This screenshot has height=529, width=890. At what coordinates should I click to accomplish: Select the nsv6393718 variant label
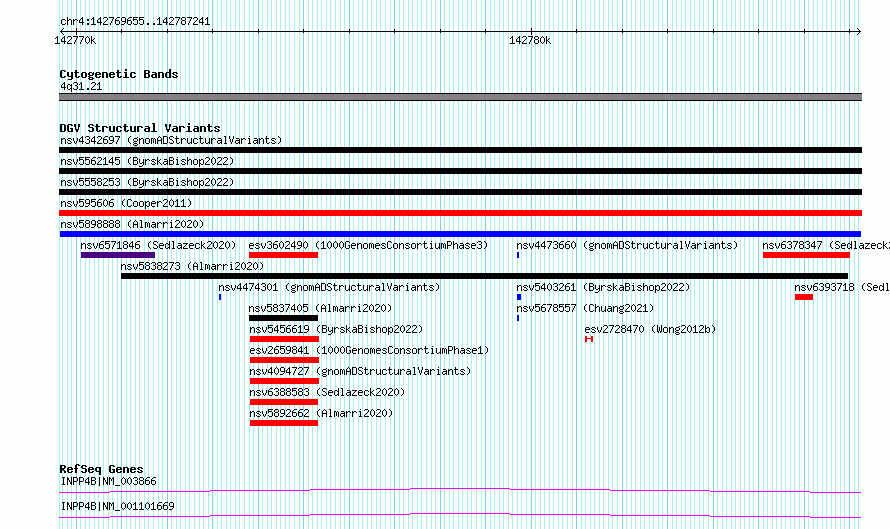pos(842,287)
